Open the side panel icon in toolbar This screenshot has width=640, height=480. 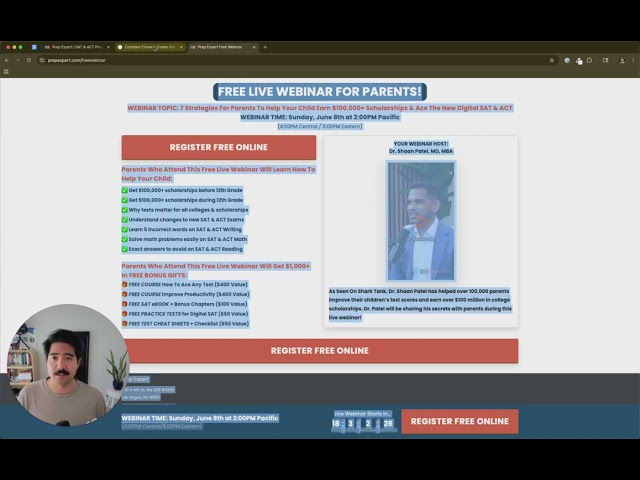pyautogui.click(x=606, y=60)
